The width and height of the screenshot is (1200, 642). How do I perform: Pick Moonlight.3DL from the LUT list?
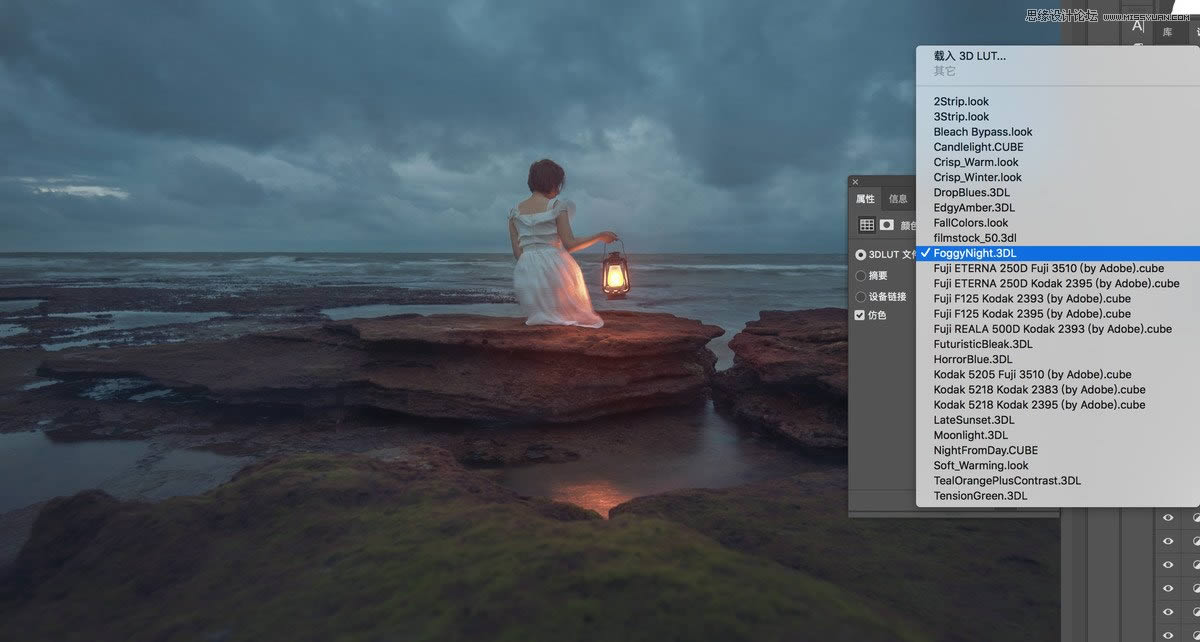pyautogui.click(x=970, y=435)
